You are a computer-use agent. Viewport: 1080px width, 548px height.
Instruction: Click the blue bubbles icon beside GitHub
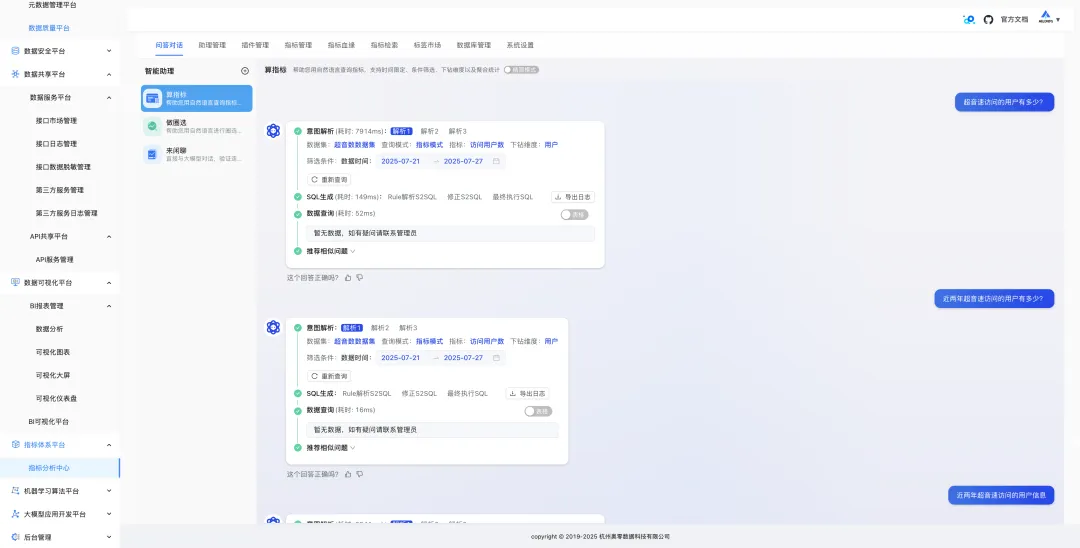pyautogui.click(x=969, y=19)
